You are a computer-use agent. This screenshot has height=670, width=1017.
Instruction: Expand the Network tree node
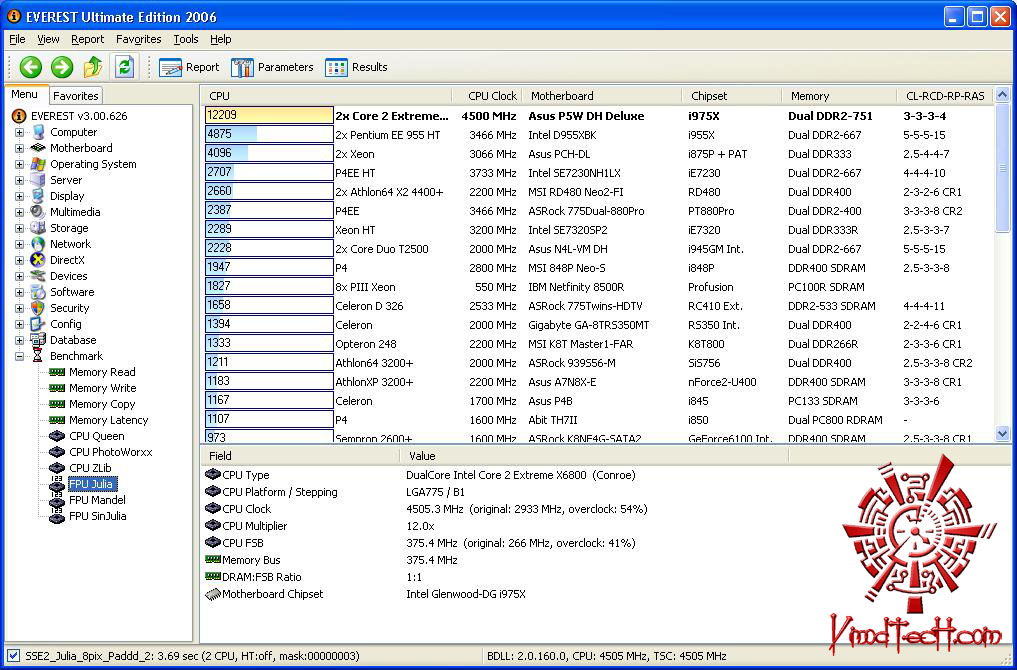[19, 245]
